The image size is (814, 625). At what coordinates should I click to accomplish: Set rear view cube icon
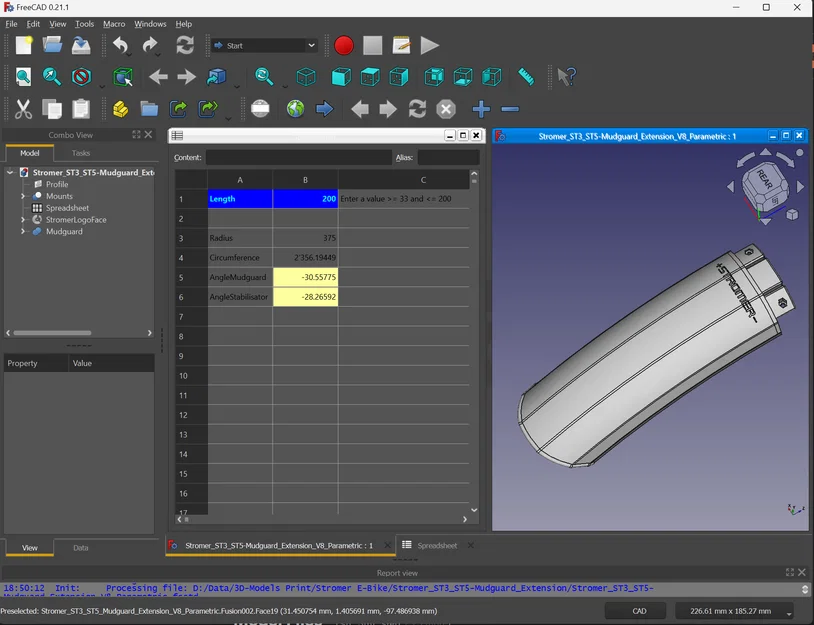coord(434,77)
